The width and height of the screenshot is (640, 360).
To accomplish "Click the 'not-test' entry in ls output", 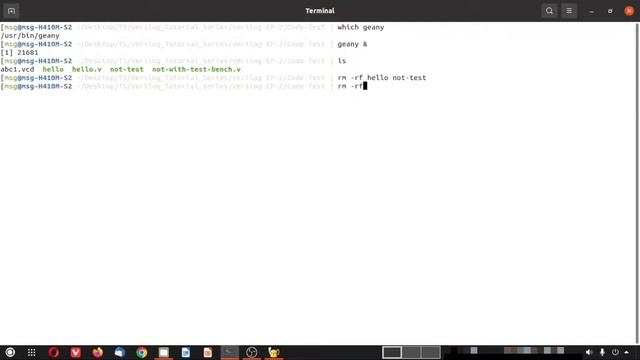I will (127, 69).
